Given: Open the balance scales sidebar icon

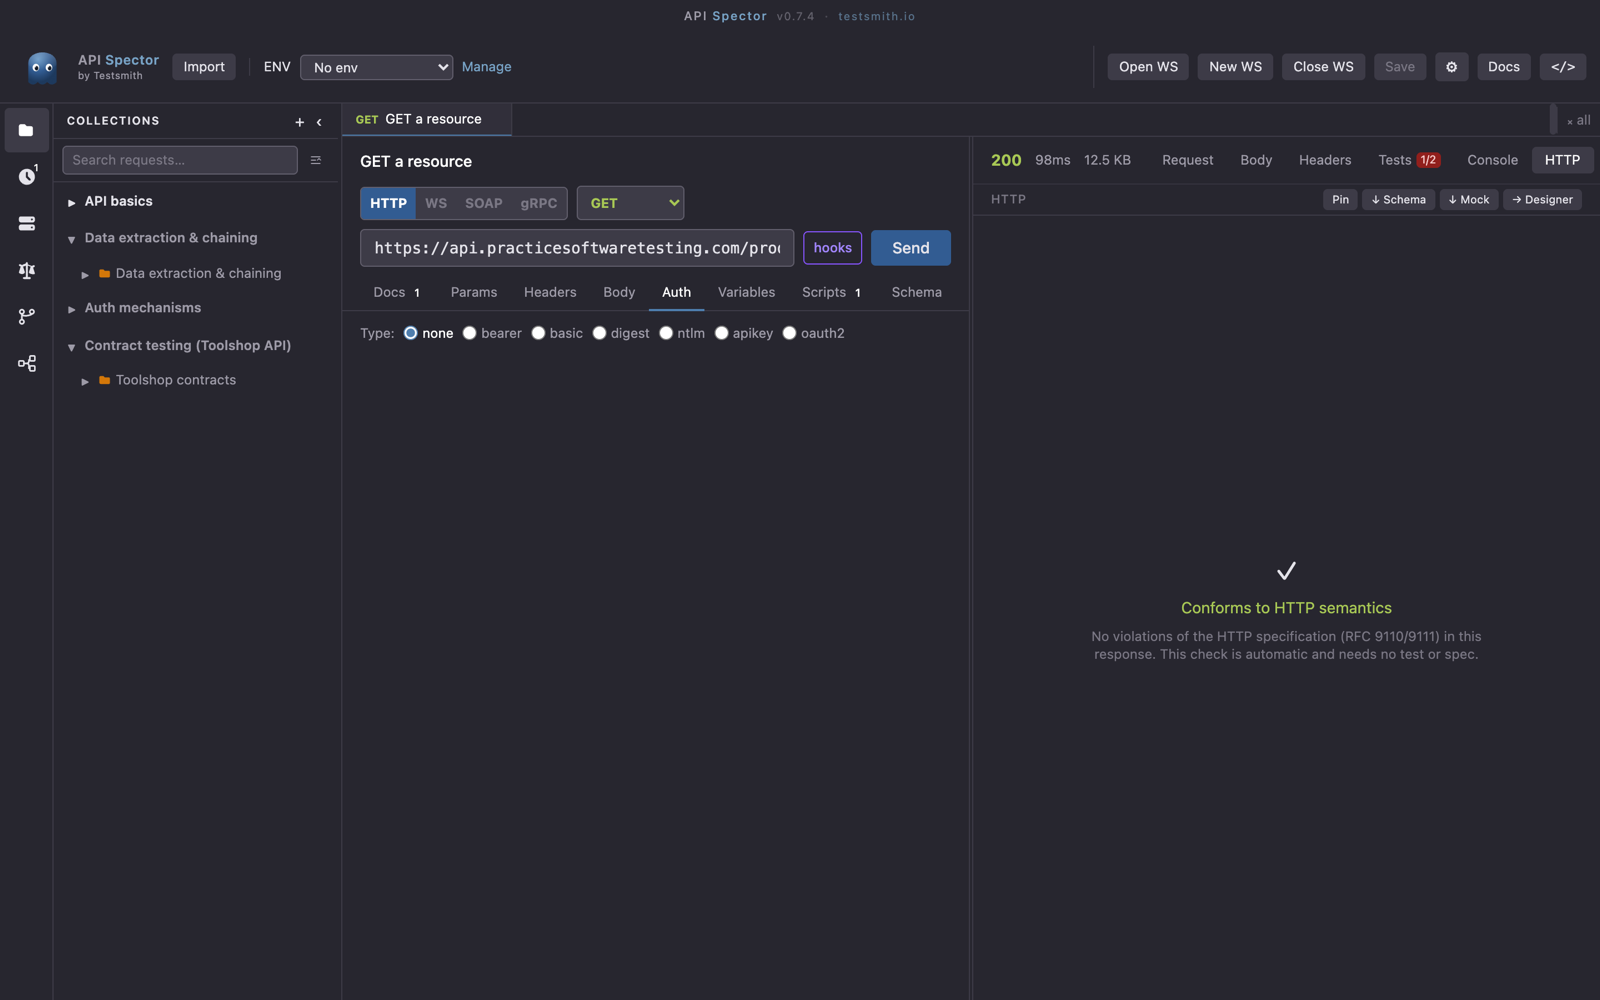Looking at the screenshot, I should pos(26,270).
